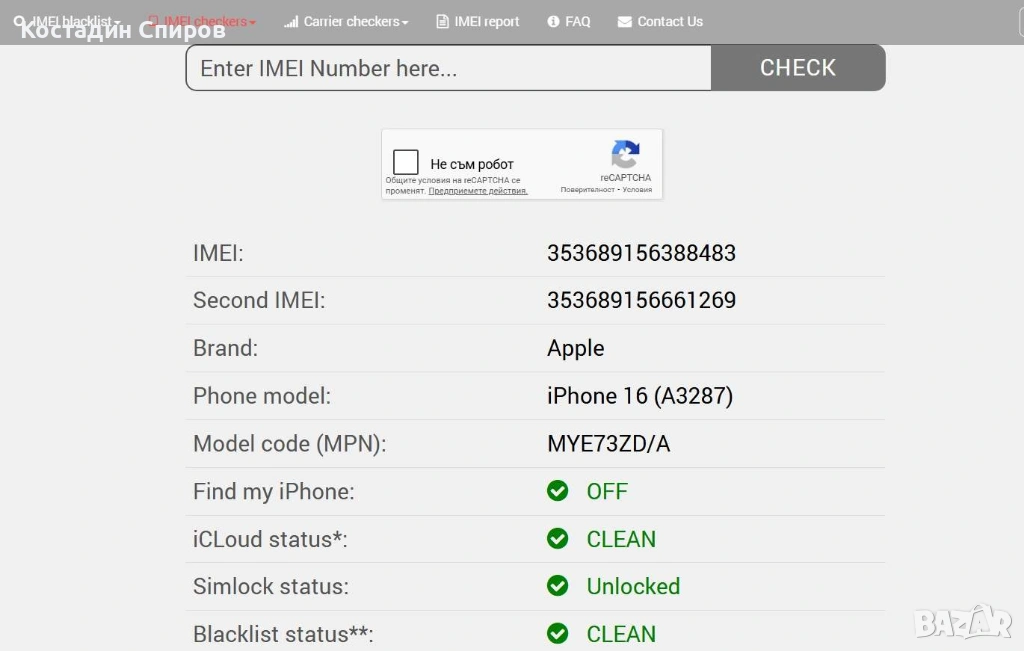Click the green checkmark beside Unlocked
Viewport: 1024px width, 651px height.
point(558,586)
